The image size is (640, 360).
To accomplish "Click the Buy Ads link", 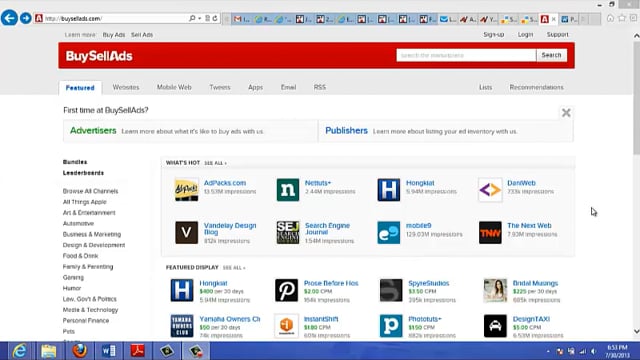I will 114,35.
